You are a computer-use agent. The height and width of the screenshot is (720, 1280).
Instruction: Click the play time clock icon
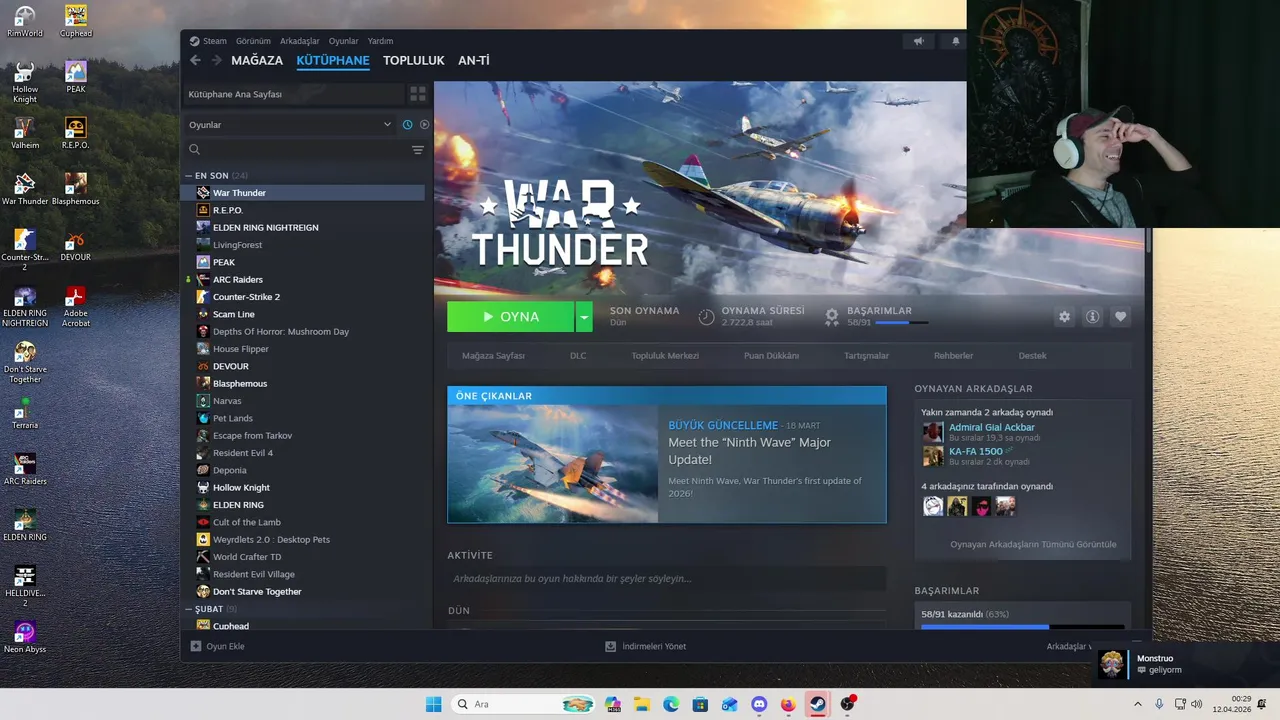[x=706, y=316]
